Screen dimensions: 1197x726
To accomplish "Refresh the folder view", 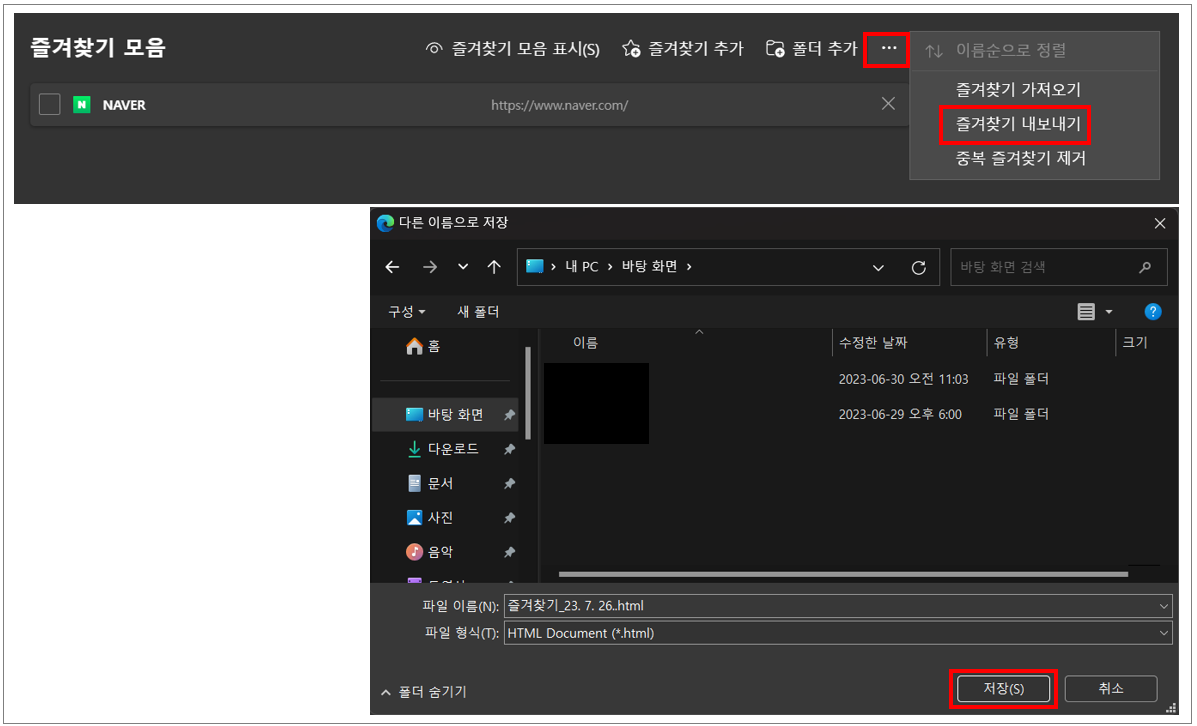I will 918,268.
